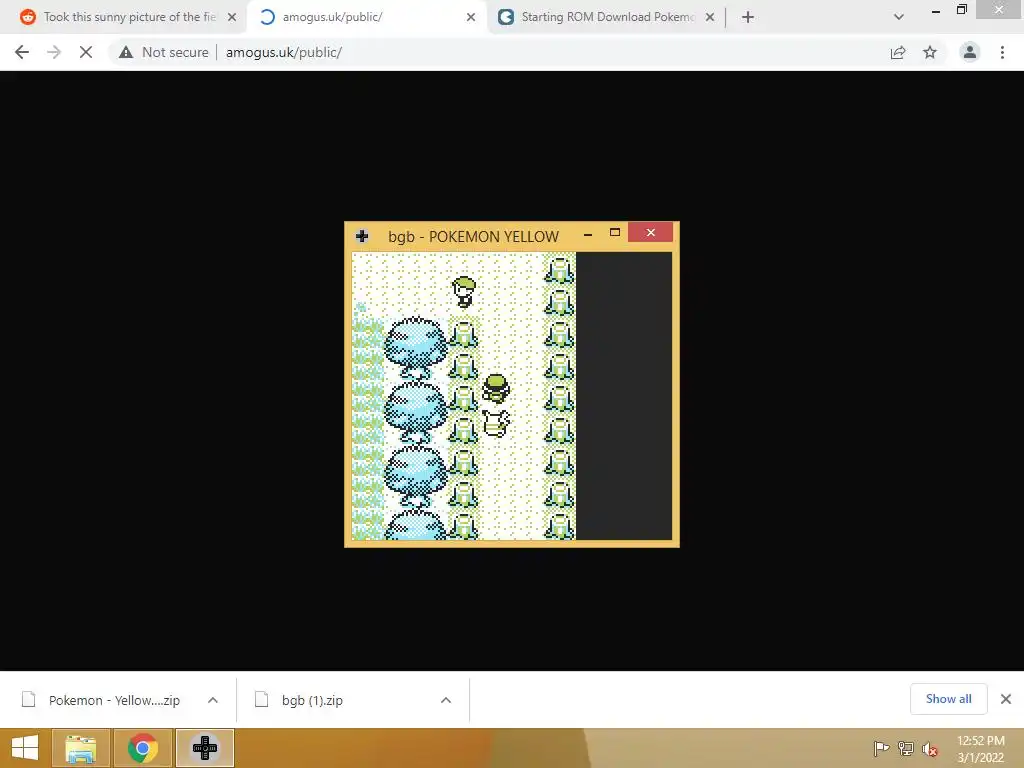Switch to the Reddit sunny picture tab

point(129,17)
